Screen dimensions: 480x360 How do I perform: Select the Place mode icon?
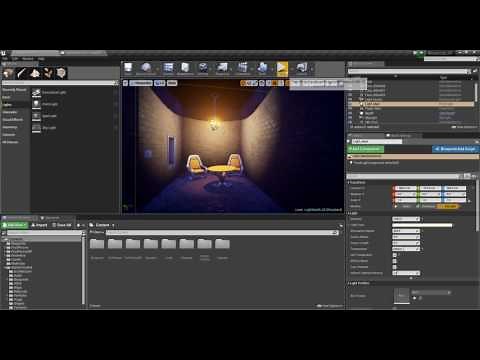pyautogui.click(x=8, y=73)
